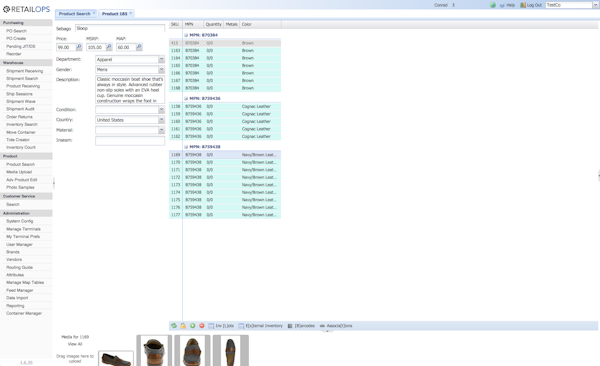Close the Product Search tab

point(94,13)
